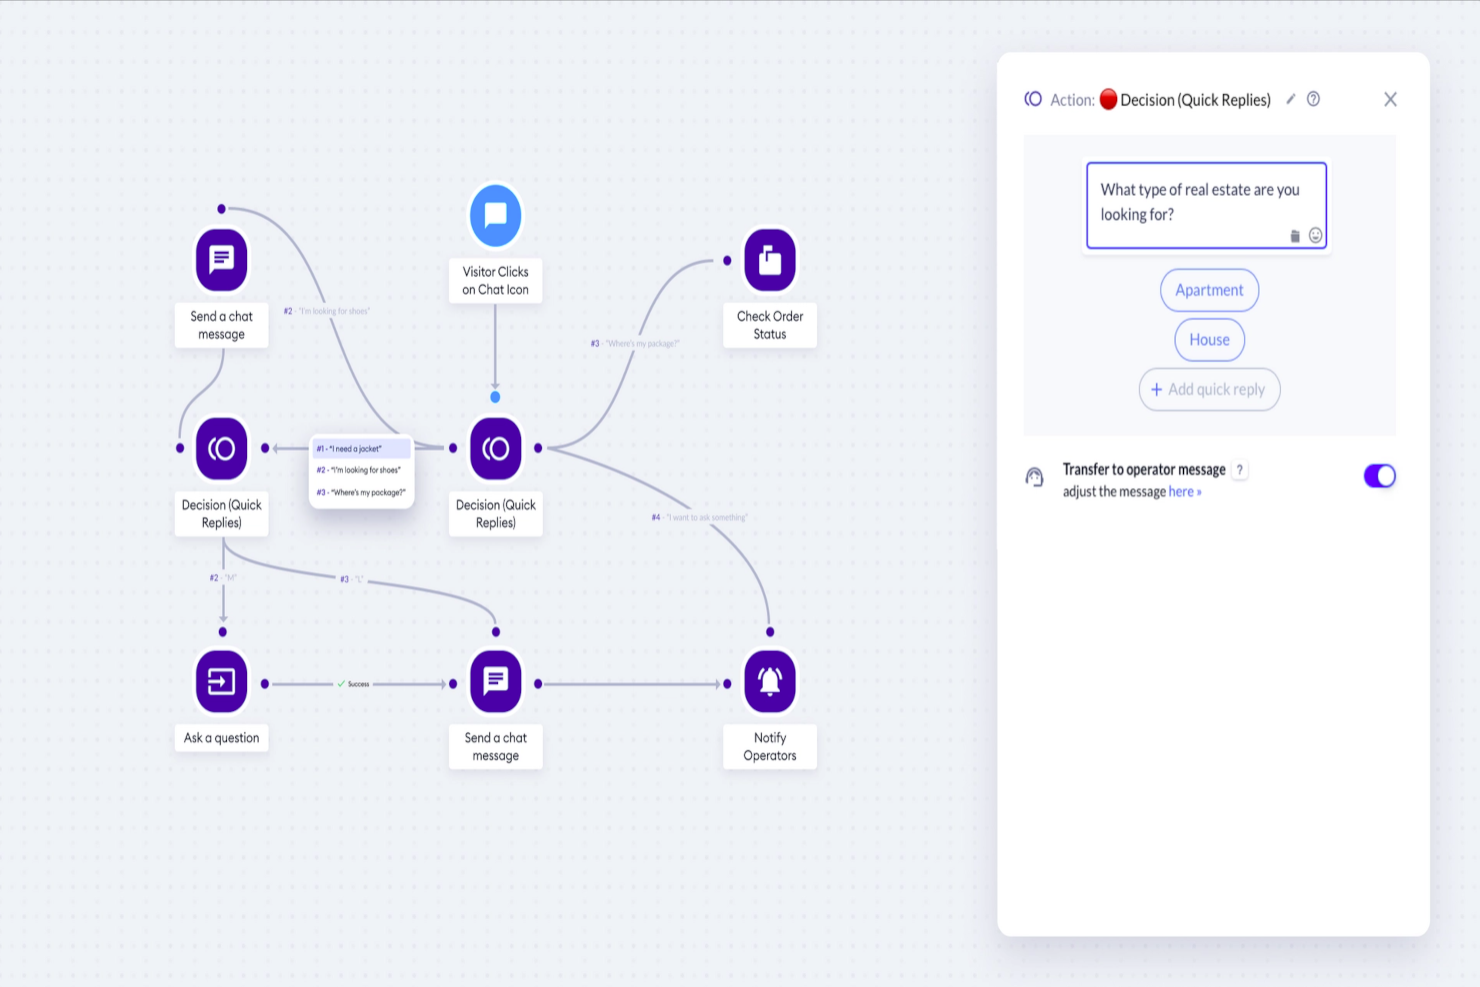
Task: Select the House quick reply chip
Action: click(1209, 339)
